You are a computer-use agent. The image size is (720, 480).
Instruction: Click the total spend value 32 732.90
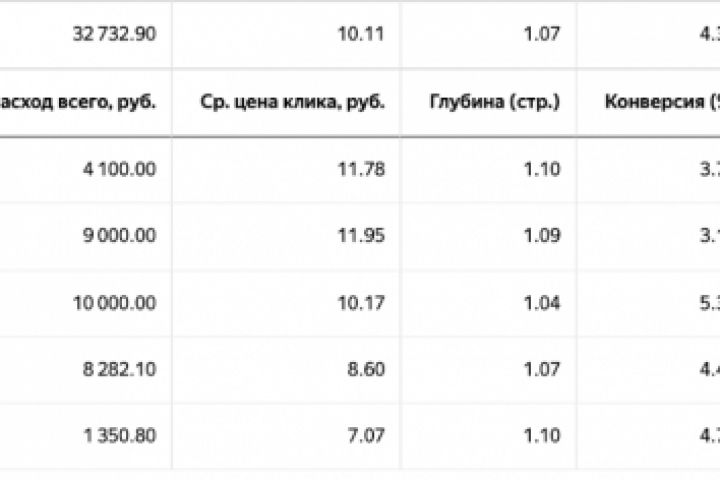pyautogui.click(x=114, y=33)
